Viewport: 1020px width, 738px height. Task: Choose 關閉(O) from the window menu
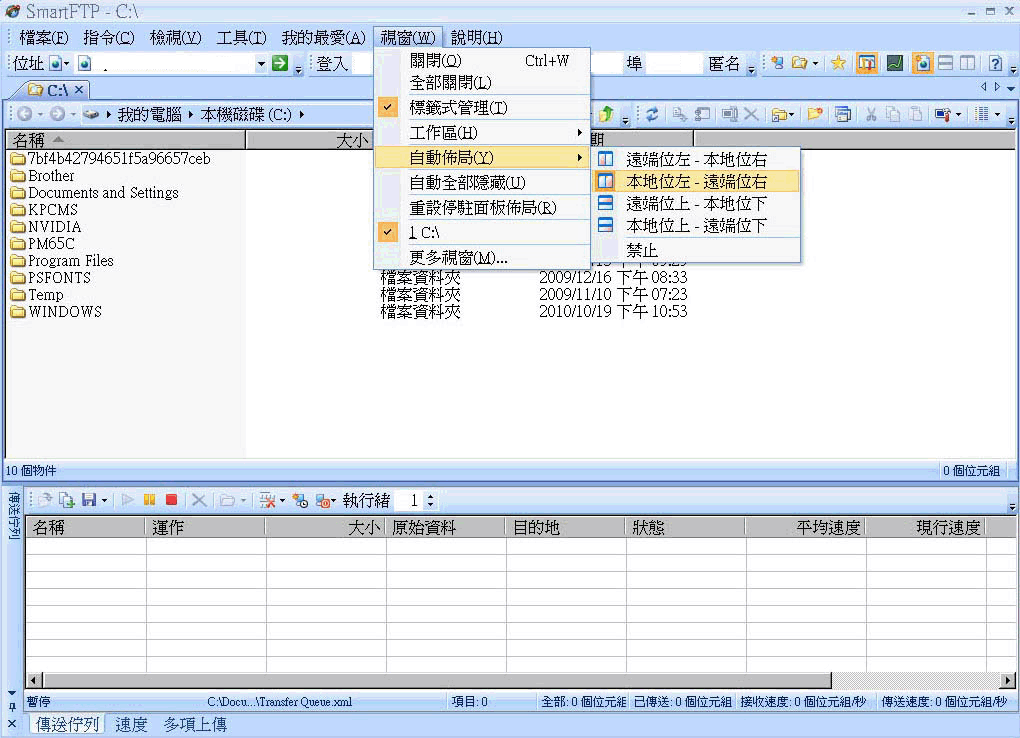pos(483,61)
